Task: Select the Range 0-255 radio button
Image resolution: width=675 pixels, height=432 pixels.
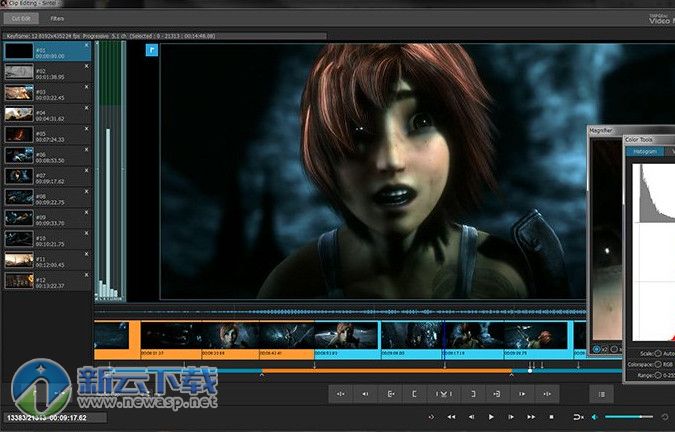Action: pos(658,375)
